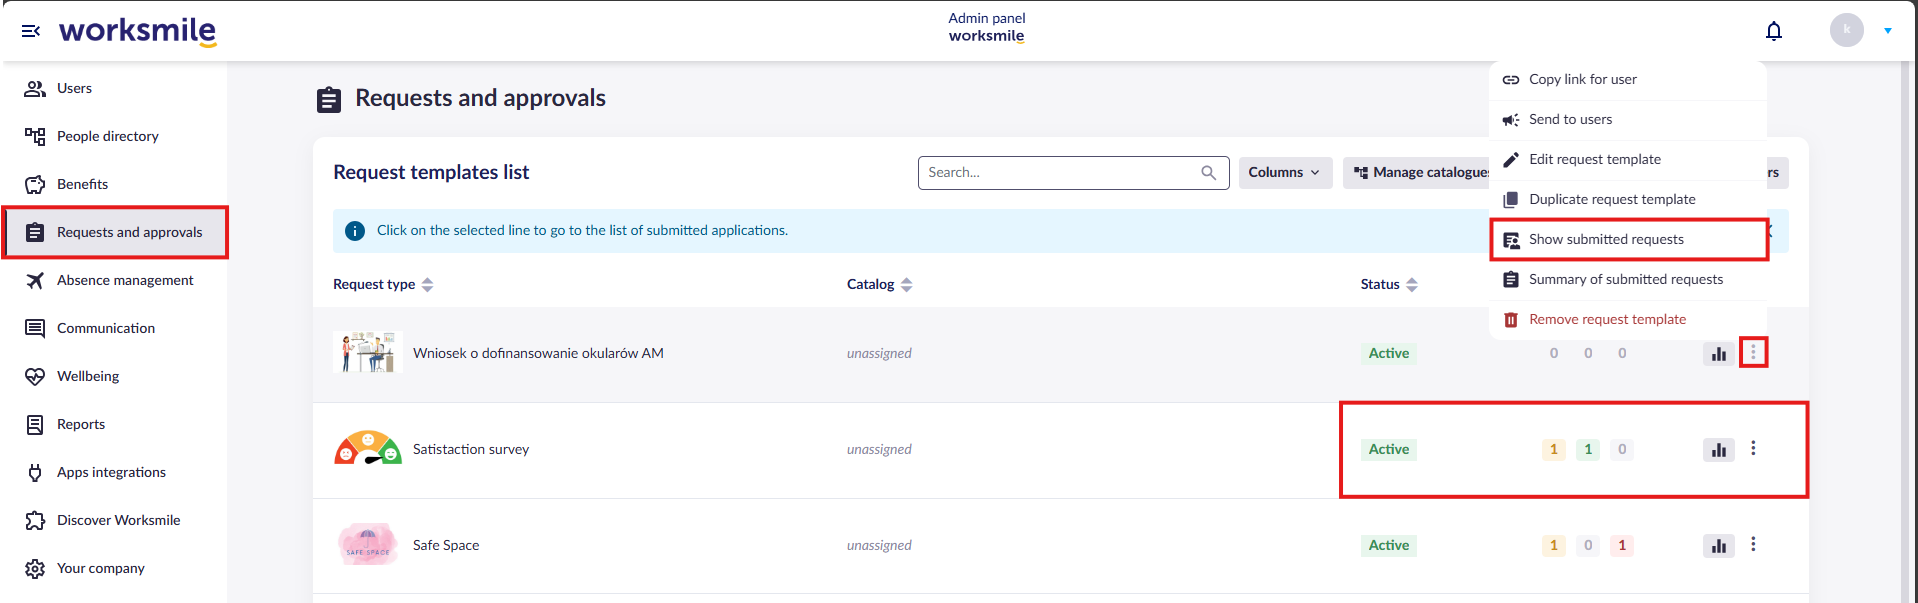1918x603 pixels.
Task: Click the info icon in the blue banner
Action: point(355,231)
